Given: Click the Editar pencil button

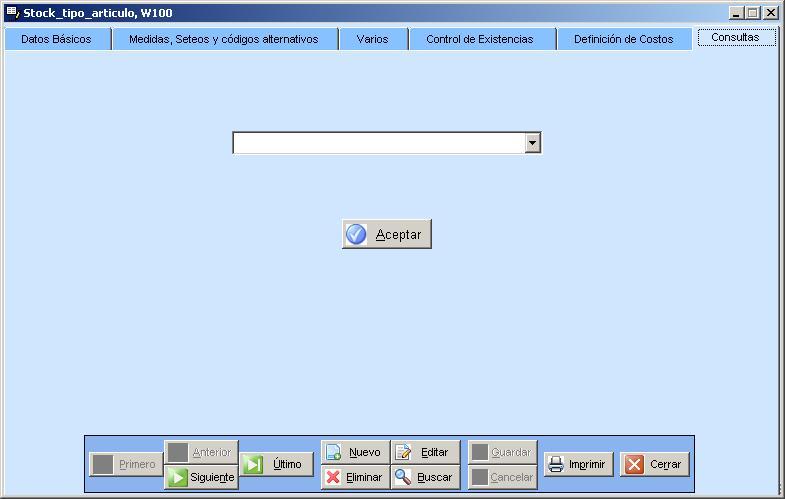Looking at the screenshot, I should (425, 452).
